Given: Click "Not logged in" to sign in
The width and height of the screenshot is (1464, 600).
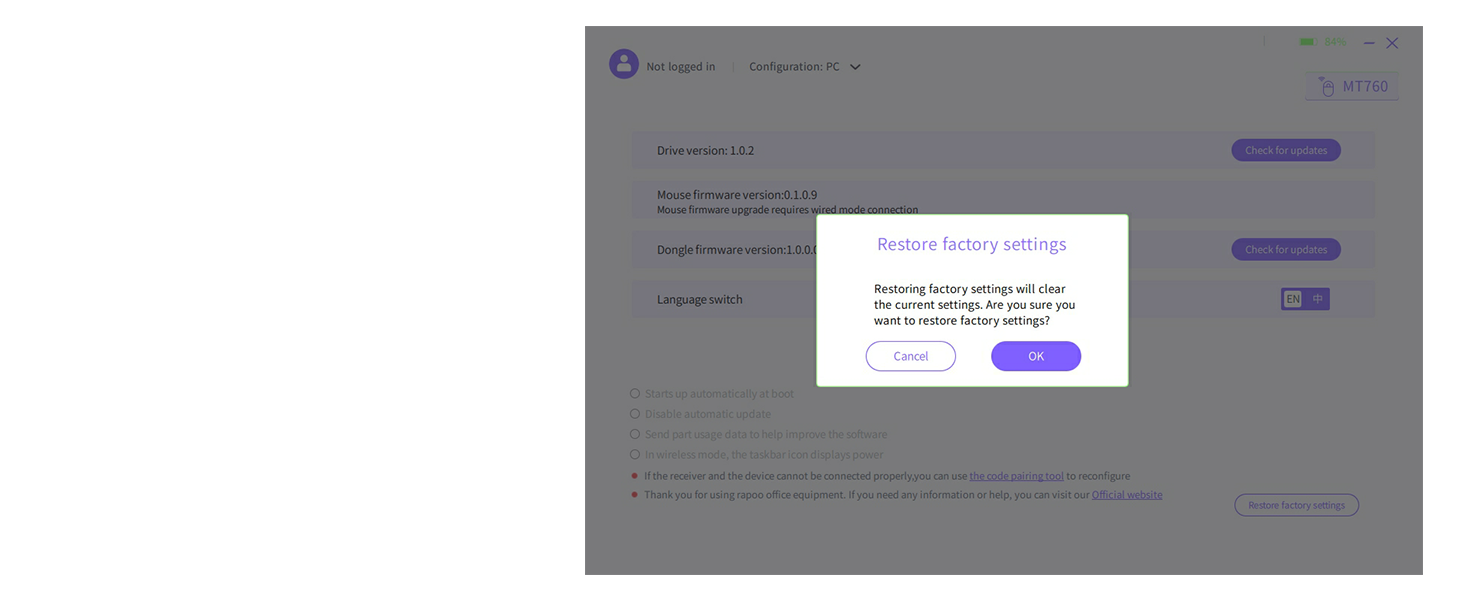Looking at the screenshot, I should coord(681,66).
